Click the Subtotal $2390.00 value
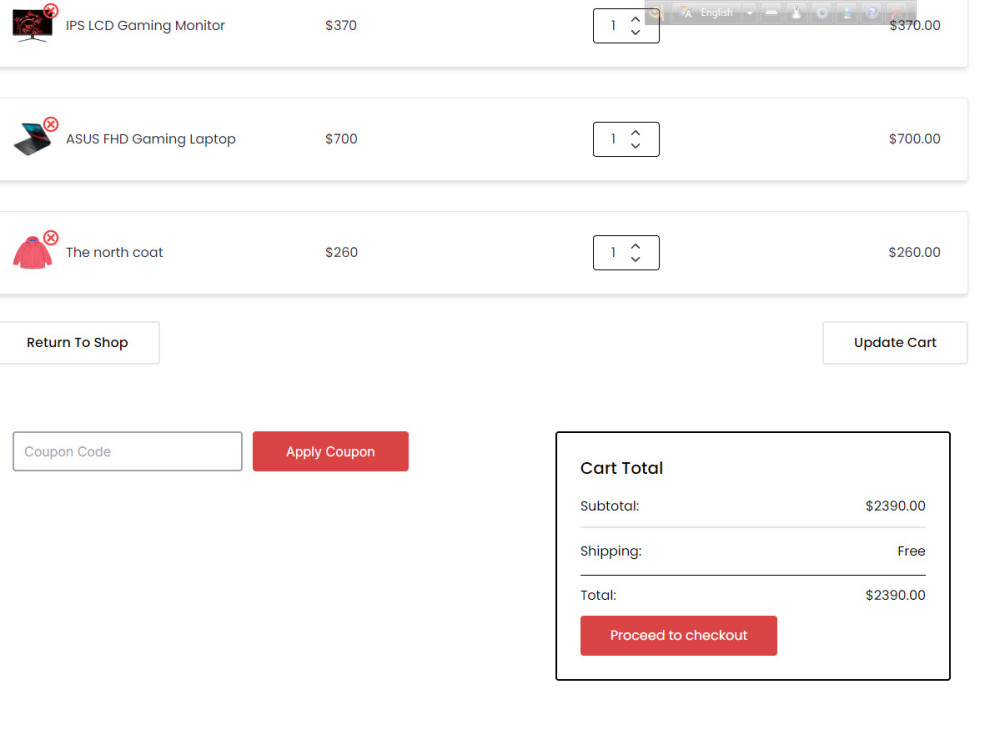This screenshot has width=1000, height=750. coord(895,506)
